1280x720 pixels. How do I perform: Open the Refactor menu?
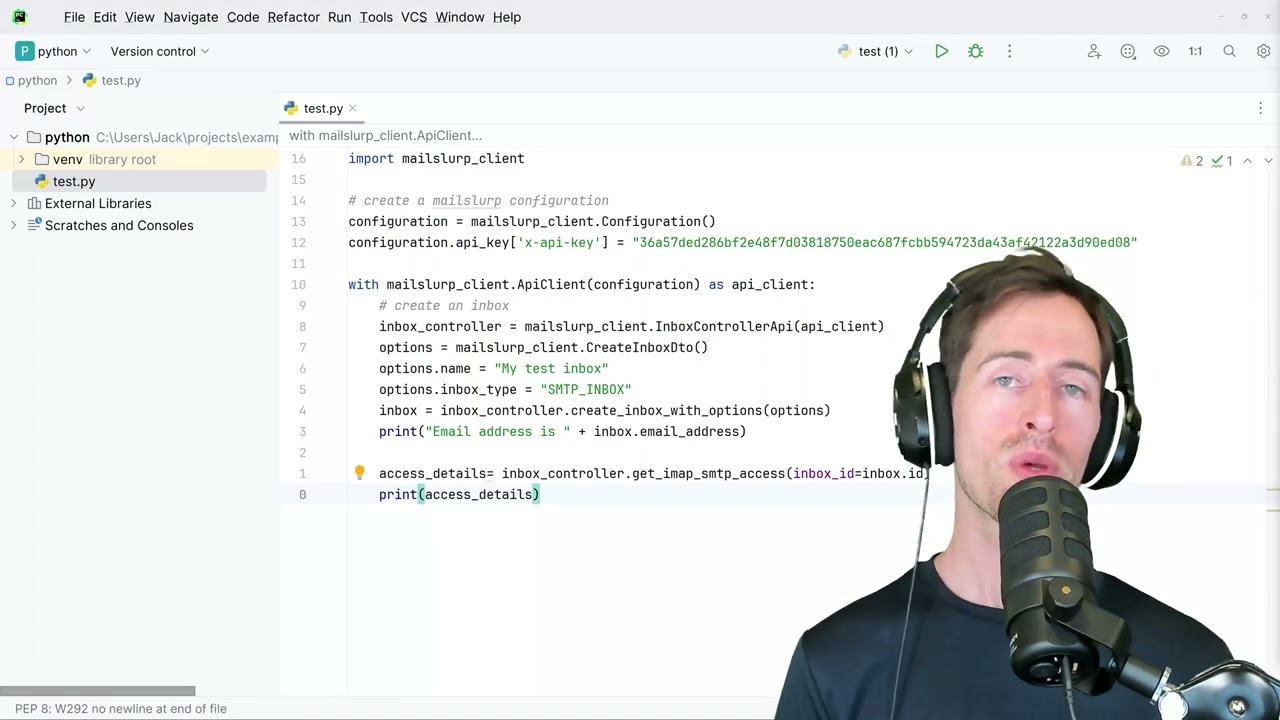click(x=294, y=17)
